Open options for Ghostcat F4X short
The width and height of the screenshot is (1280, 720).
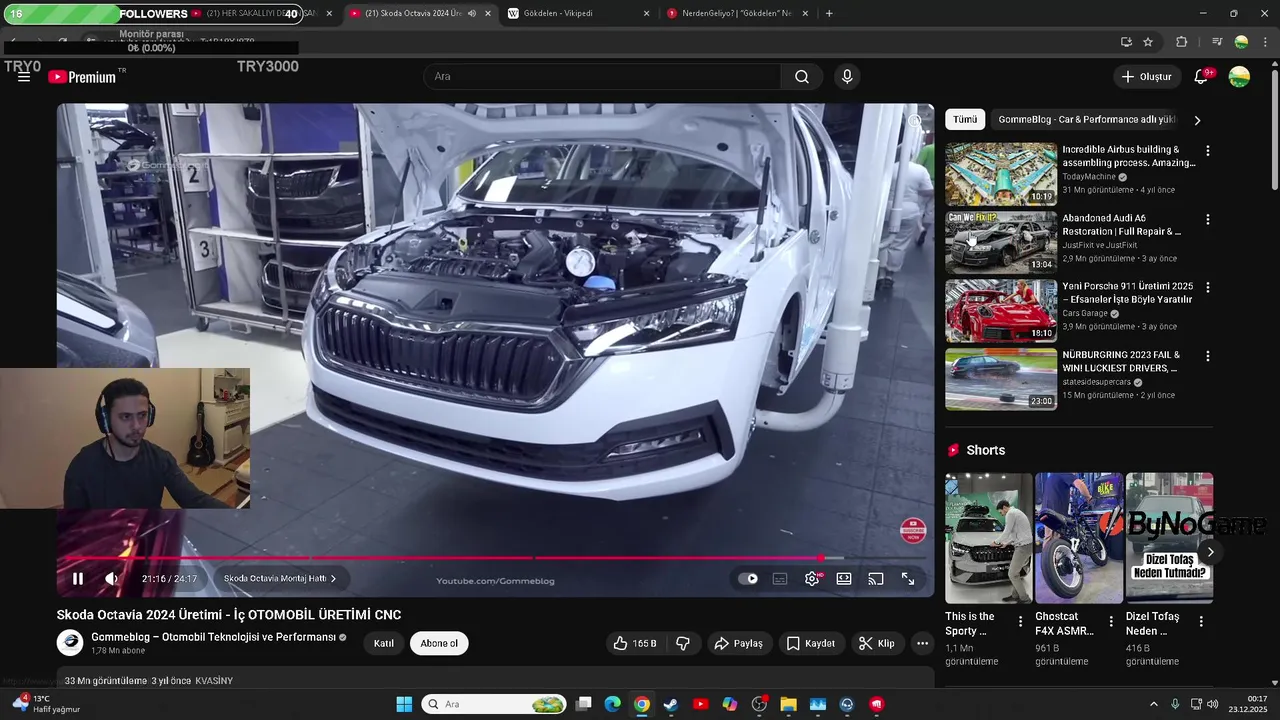pos(1110,622)
